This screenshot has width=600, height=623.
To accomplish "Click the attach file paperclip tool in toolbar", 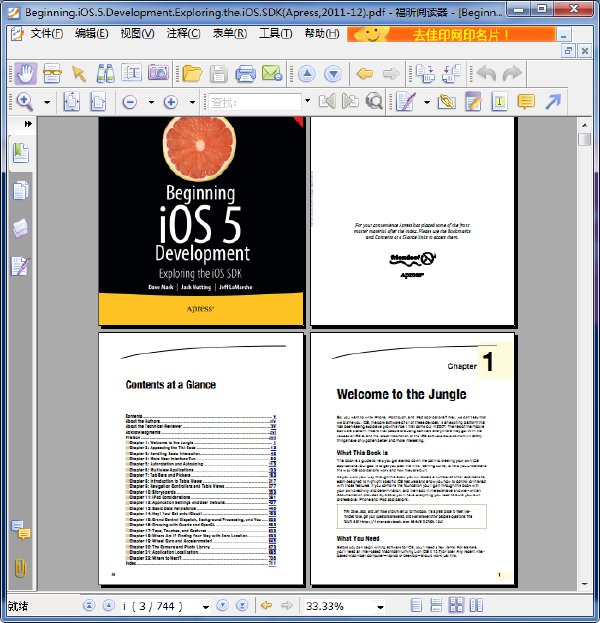I will tap(447, 102).
